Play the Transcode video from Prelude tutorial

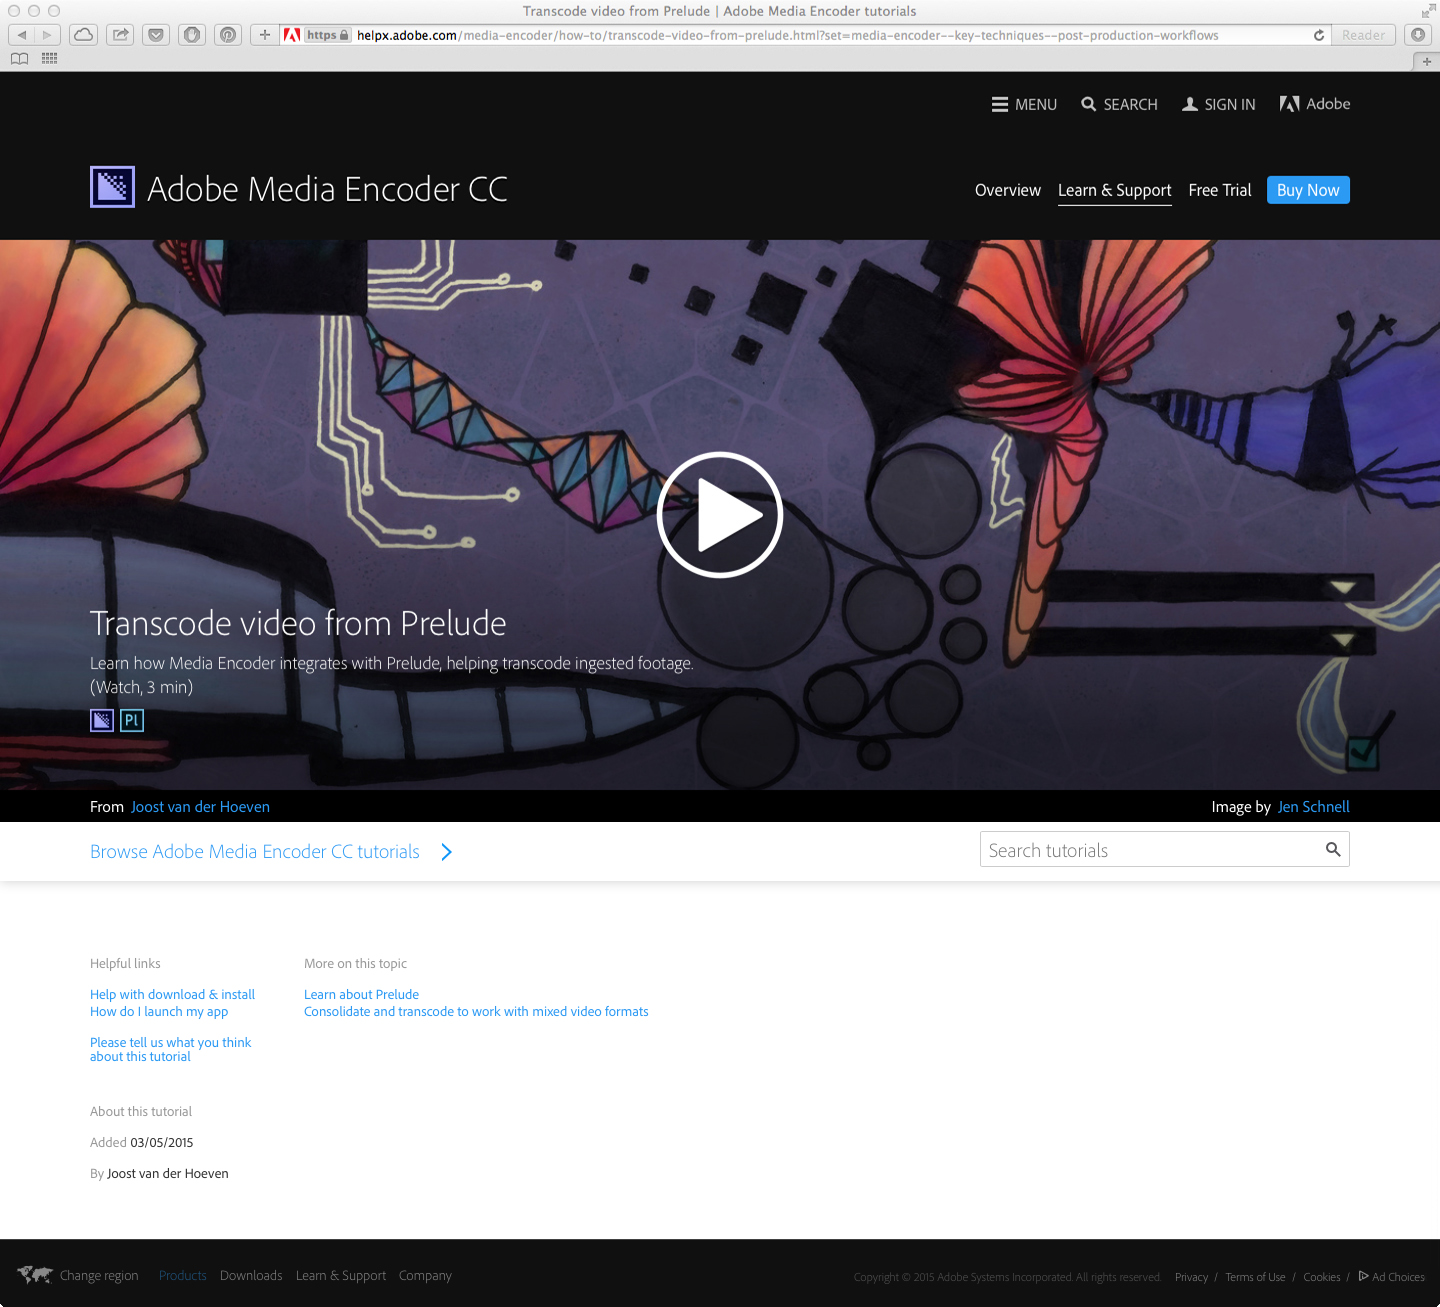pos(719,514)
